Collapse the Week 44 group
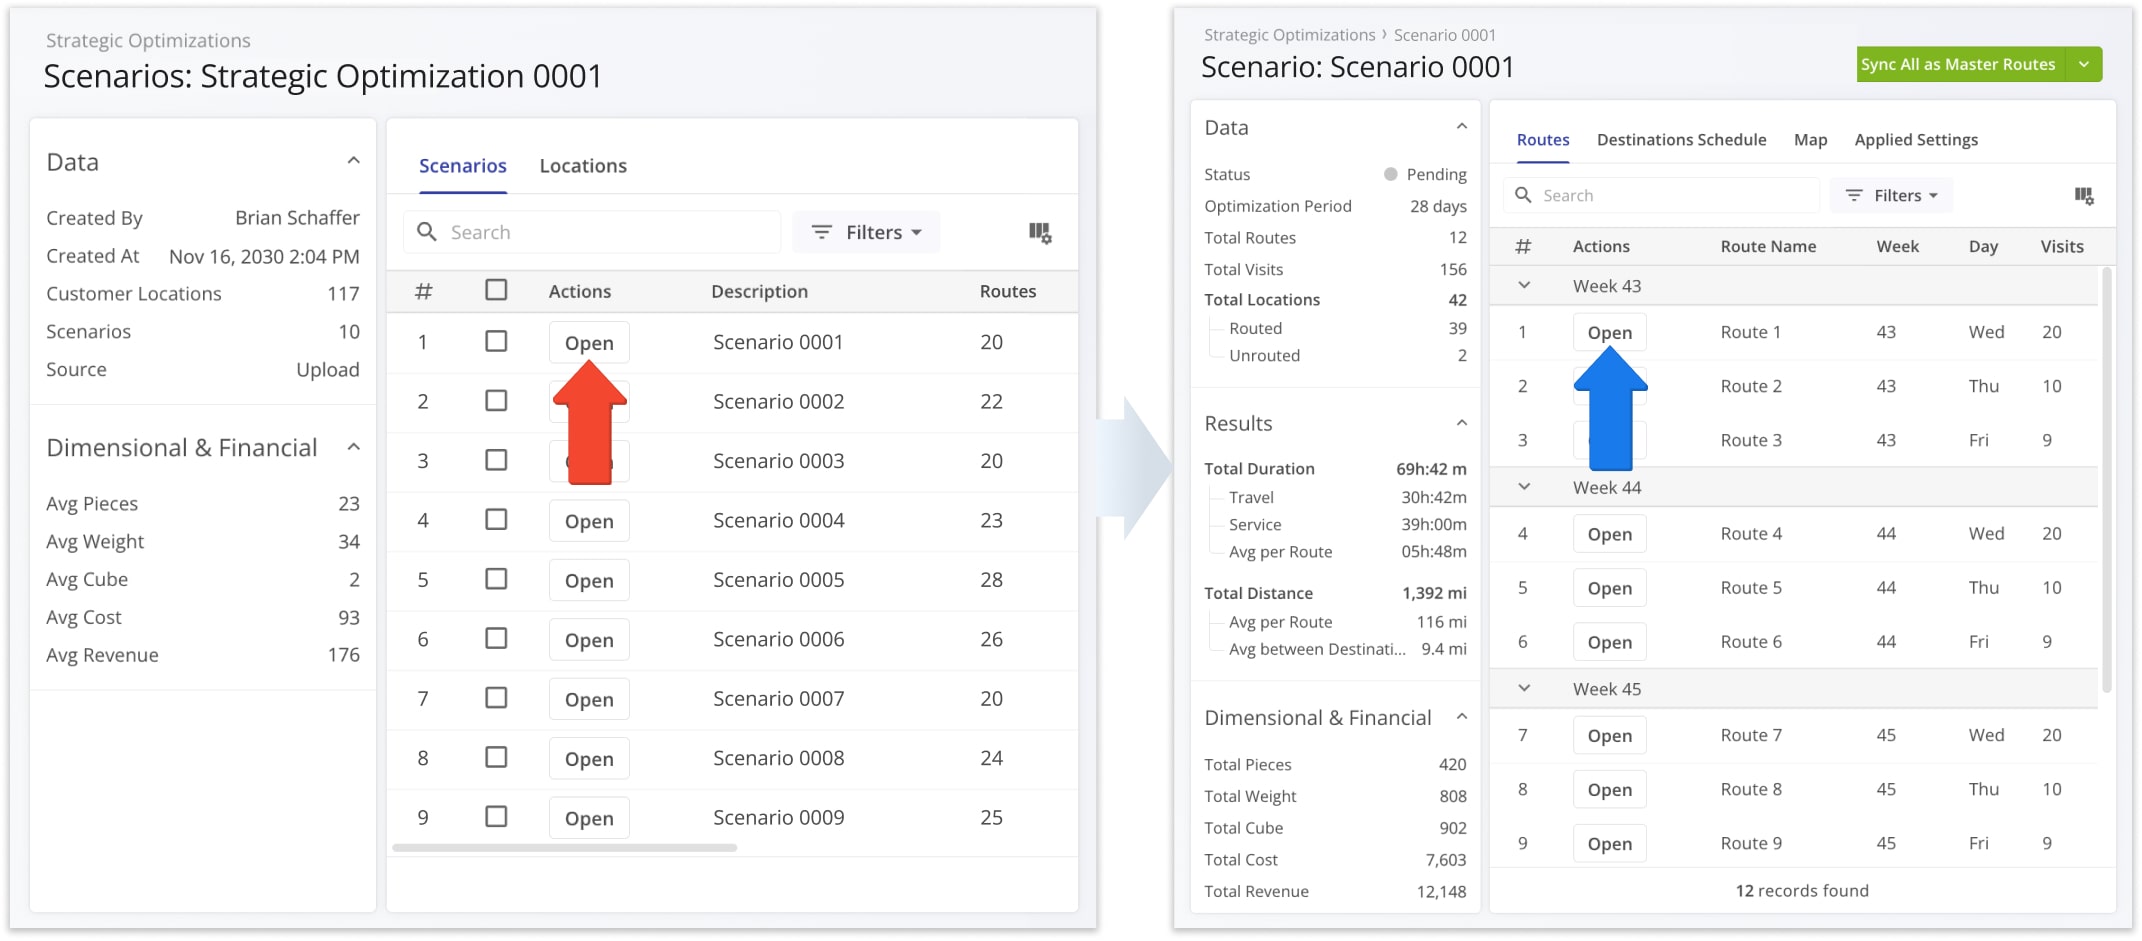This screenshot has width=2142, height=941. click(1523, 487)
